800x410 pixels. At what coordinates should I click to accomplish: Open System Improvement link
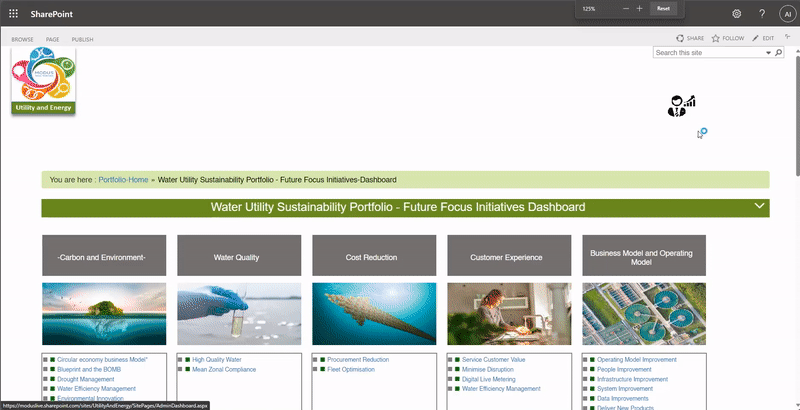[624, 389]
